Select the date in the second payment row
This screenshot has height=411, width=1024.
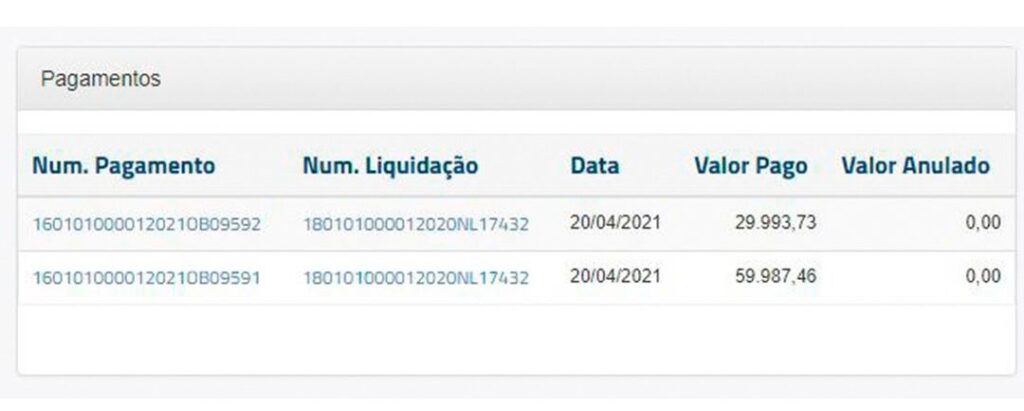(616, 276)
